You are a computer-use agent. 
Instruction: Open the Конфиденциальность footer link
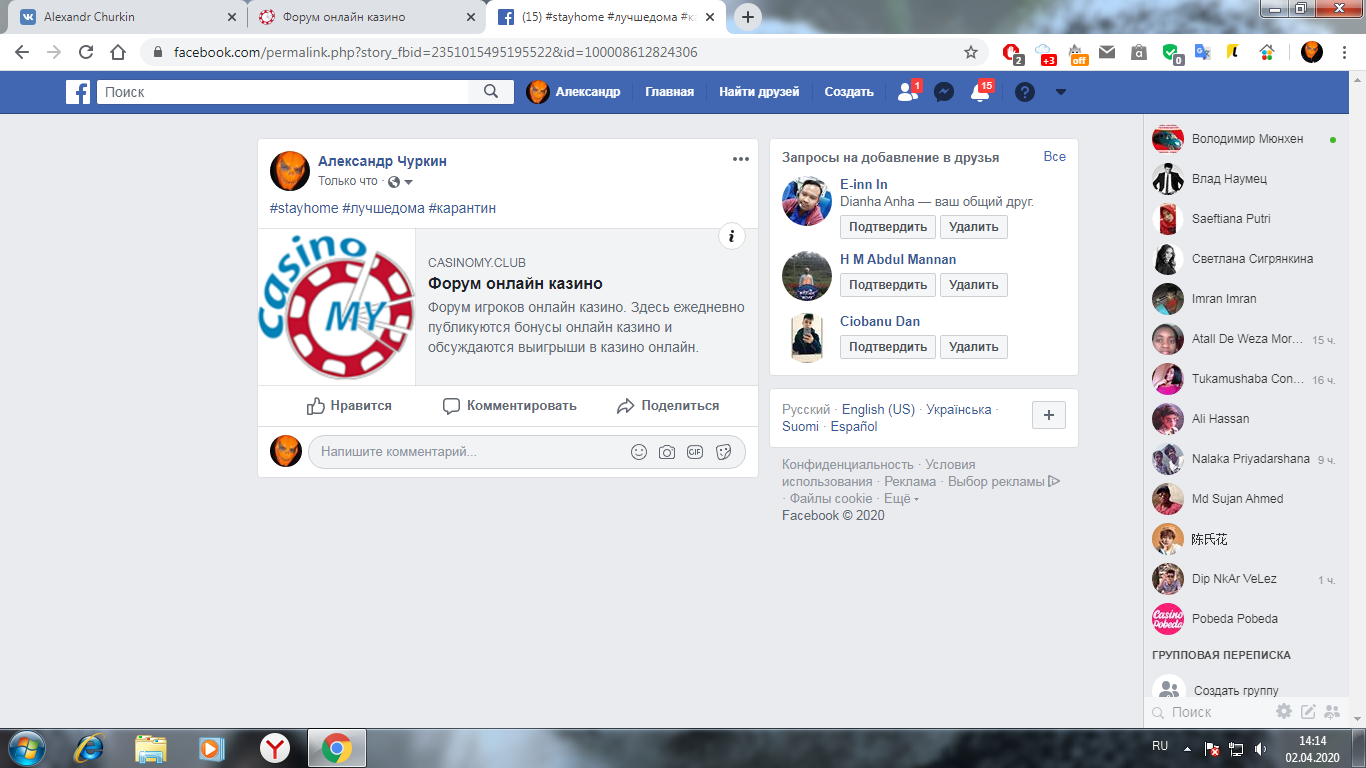(848, 465)
